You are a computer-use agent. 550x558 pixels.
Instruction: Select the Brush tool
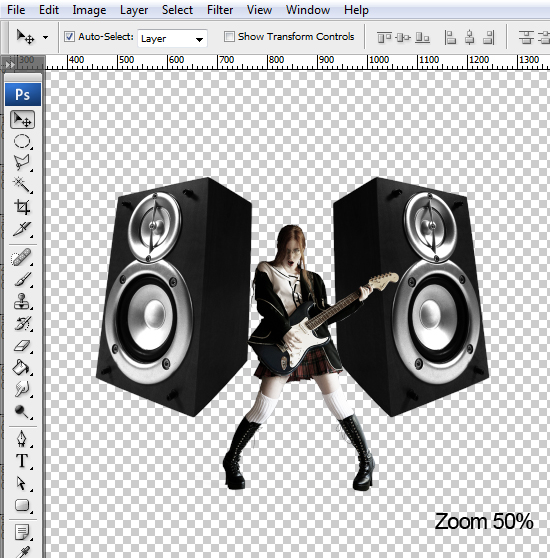click(x=22, y=279)
